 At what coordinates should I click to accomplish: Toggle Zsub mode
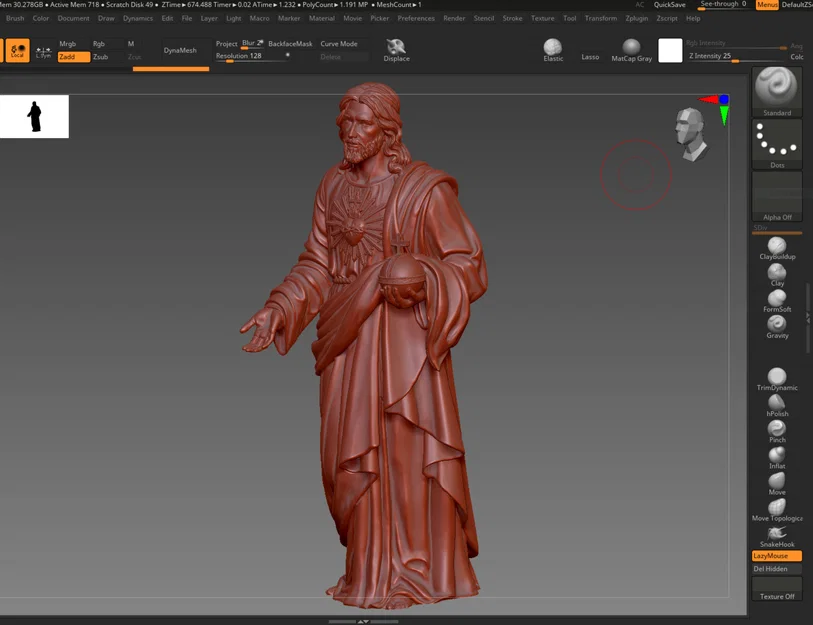pos(101,57)
